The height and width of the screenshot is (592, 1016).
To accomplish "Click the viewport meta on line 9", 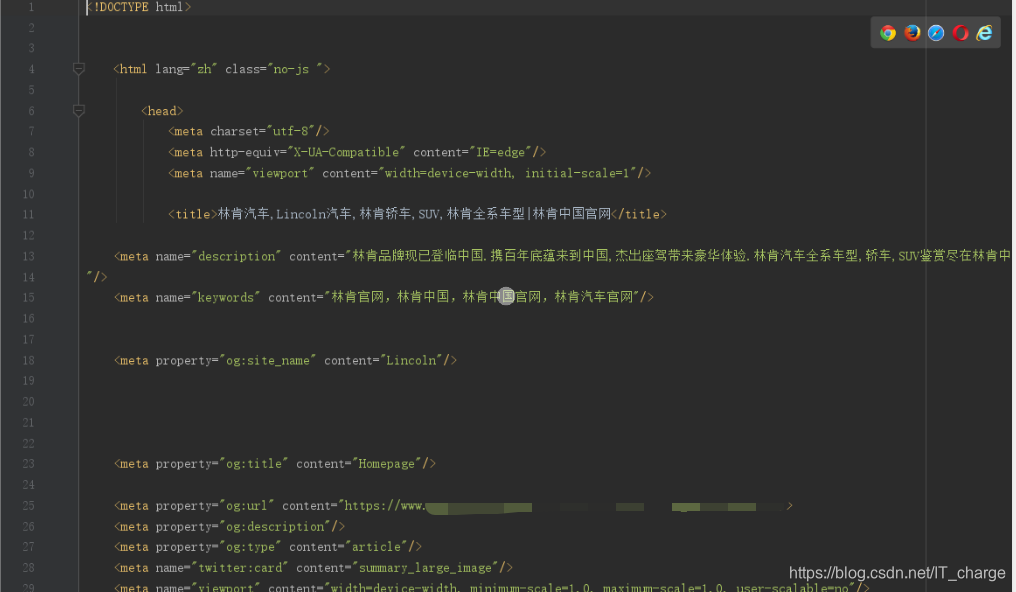I will pos(410,173).
